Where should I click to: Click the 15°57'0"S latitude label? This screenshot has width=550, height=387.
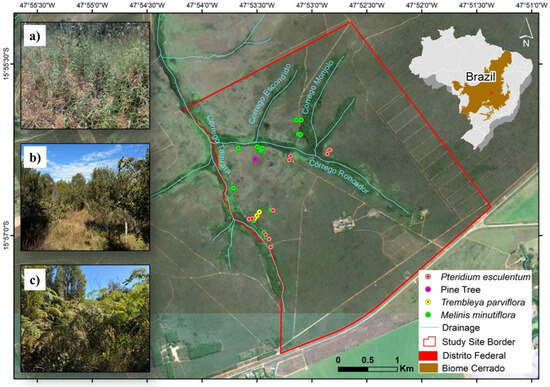7,235
